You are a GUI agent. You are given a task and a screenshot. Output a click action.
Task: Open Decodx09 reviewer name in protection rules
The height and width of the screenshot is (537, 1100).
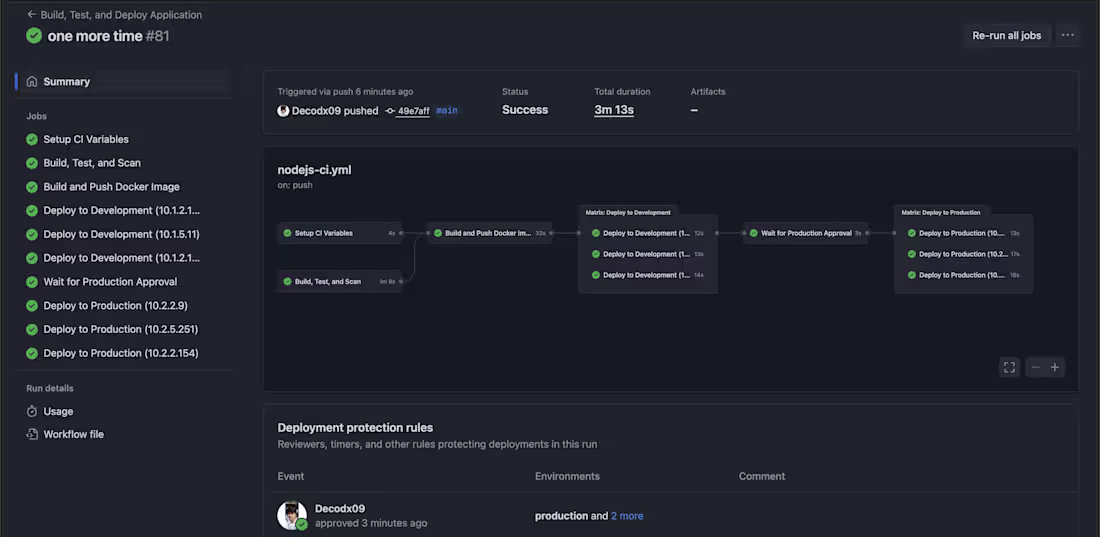coord(340,509)
